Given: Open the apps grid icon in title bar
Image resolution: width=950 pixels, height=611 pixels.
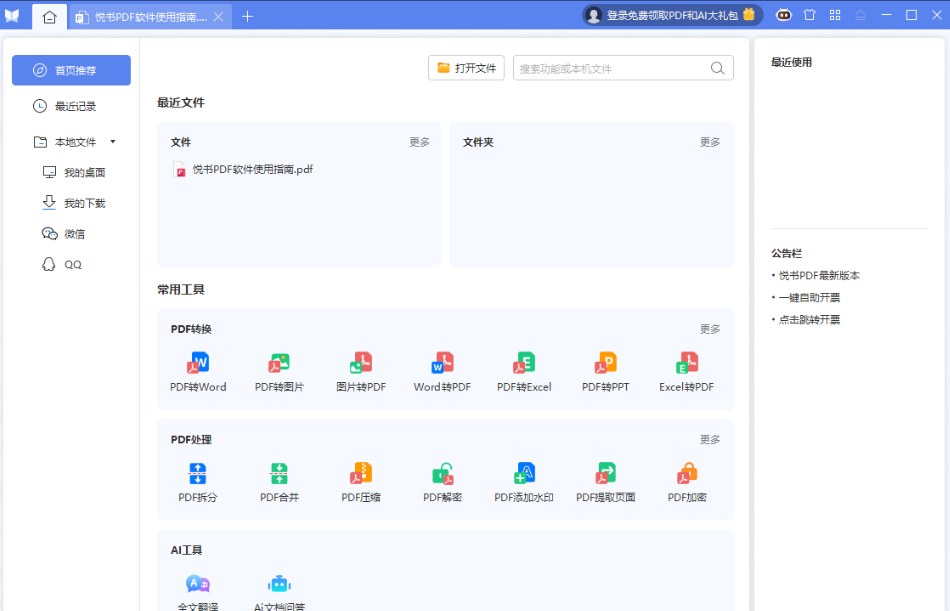Looking at the screenshot, I should pyautogui.click(x=835, y=15).
